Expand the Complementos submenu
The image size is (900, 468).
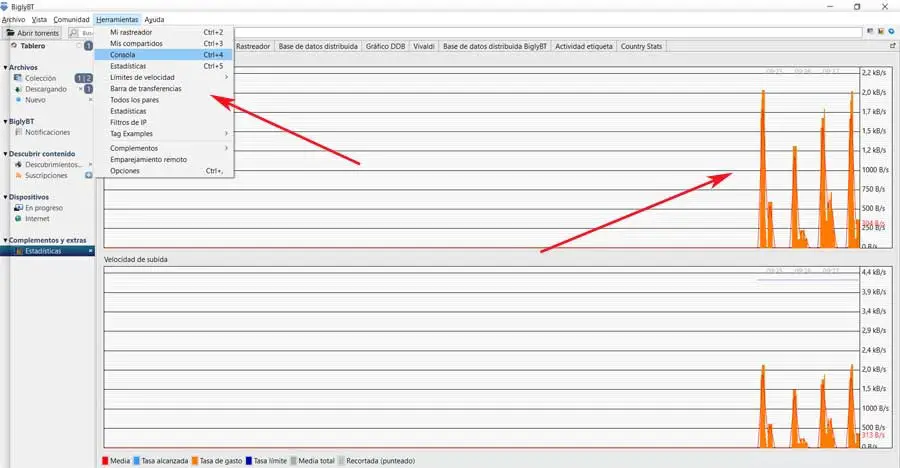[x=226, y=148]
